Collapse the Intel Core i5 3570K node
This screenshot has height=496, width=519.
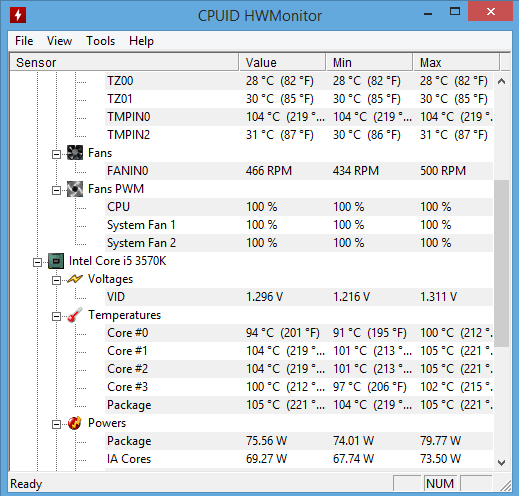[x=37, y=262]
